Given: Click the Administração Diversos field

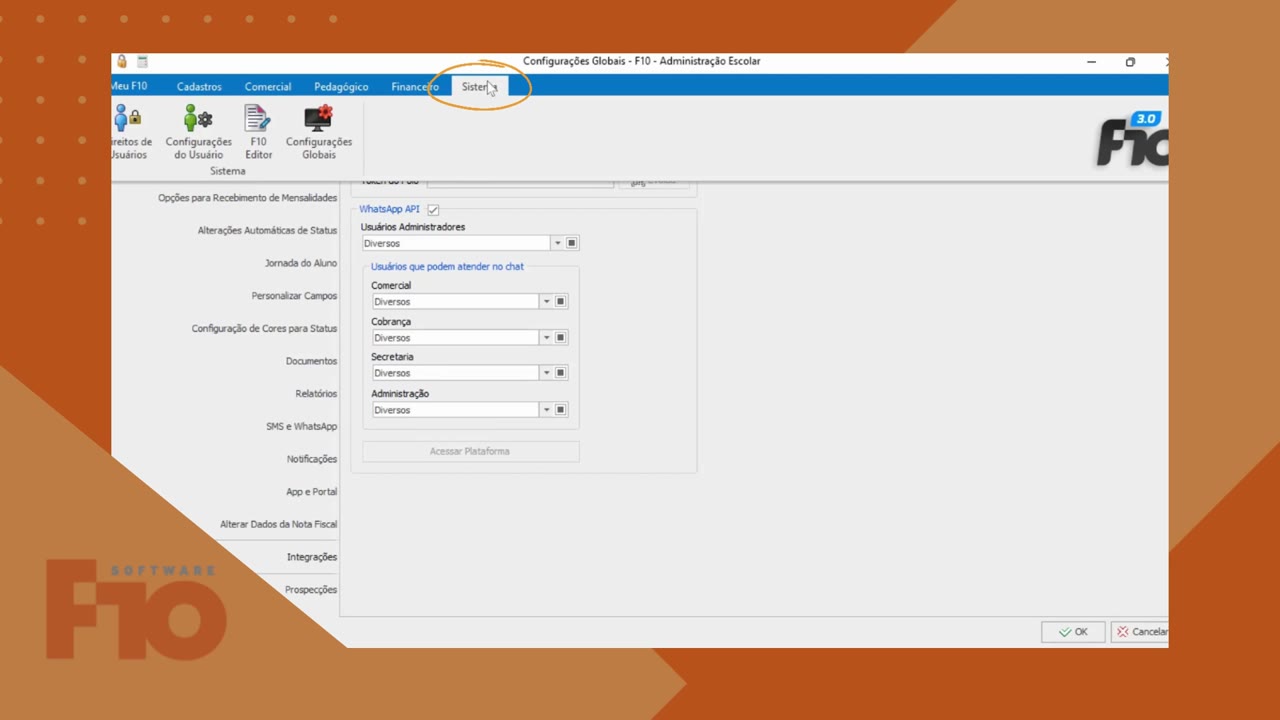Looking at the screenshot, I should [x=456, y=409].
